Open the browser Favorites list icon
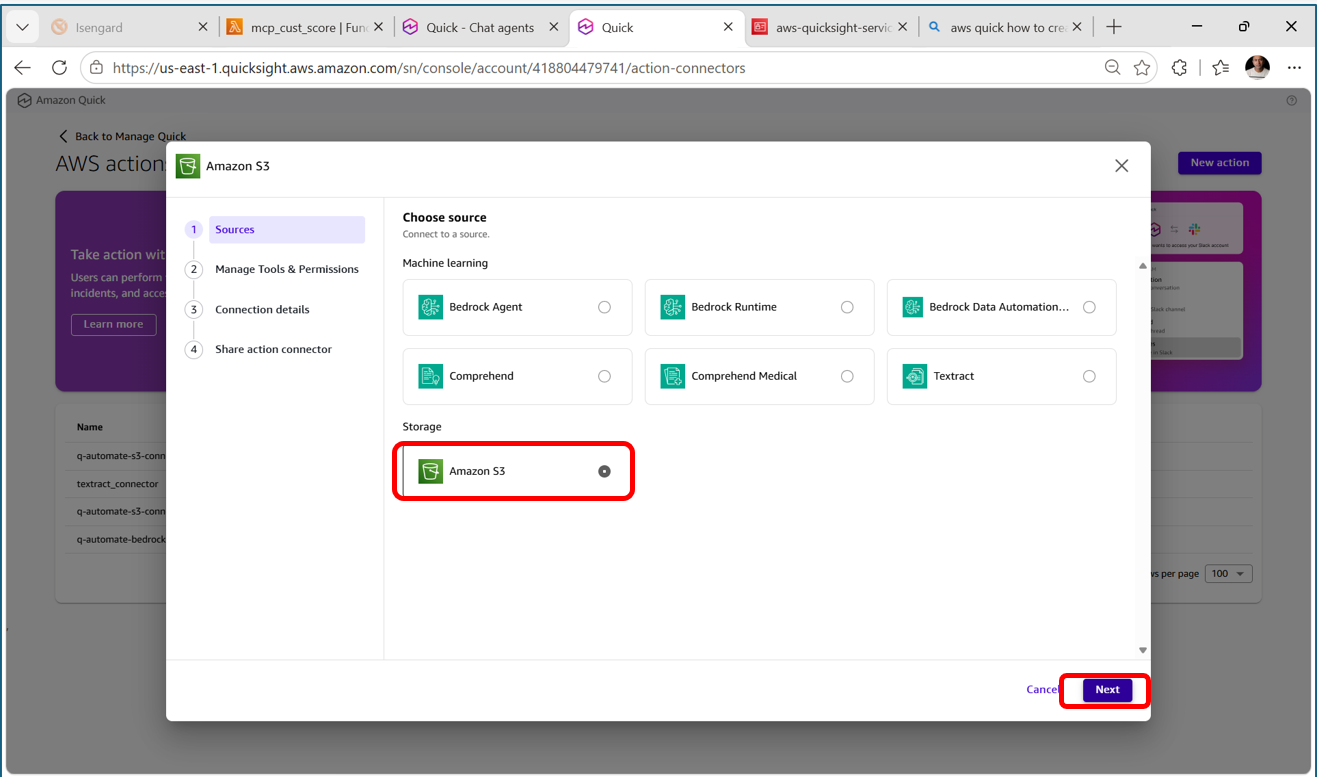Viewport: 1317px width, 777px height. 1220,68
